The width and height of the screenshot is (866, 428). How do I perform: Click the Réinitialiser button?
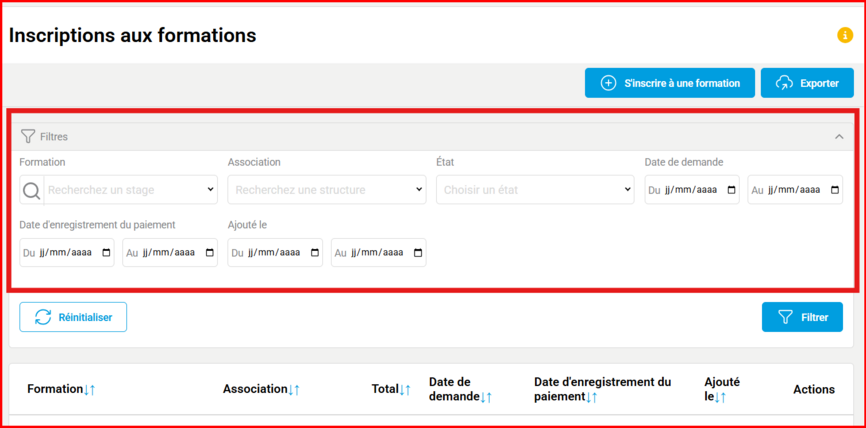pyautogui.click(x=73, y=317)
